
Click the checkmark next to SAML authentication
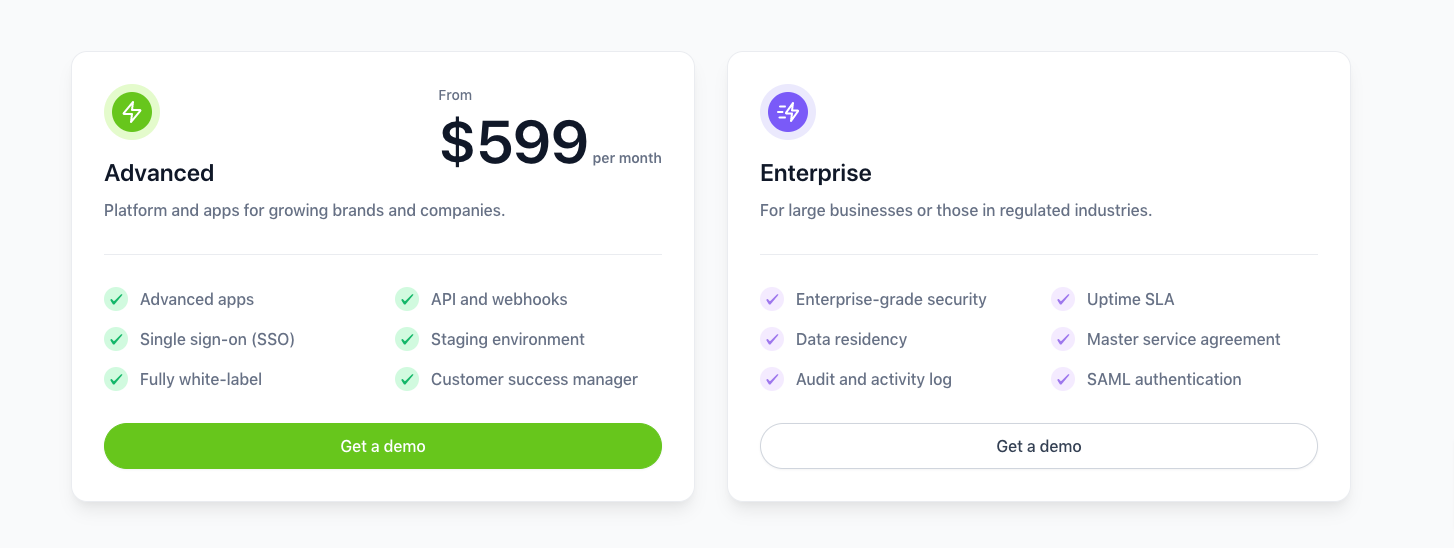1063,379
